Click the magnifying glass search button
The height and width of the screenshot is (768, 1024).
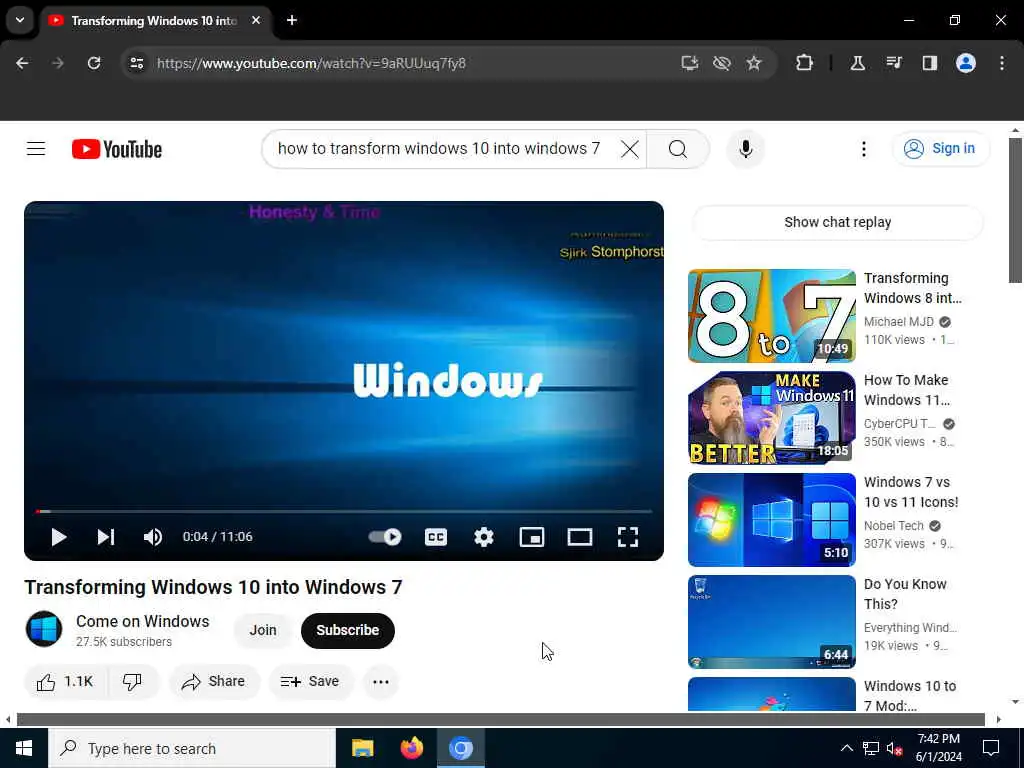coord(678,149)
